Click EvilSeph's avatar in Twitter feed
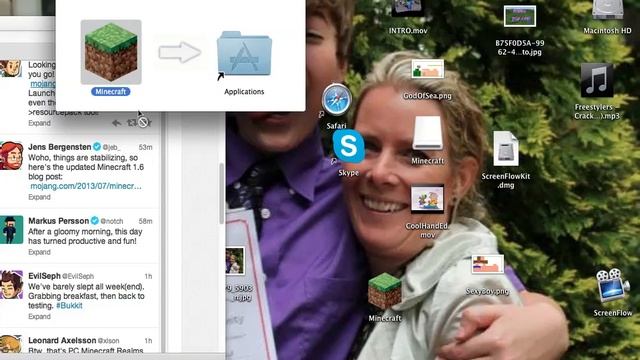This screenshot has width=640, height=360. click(x=11, y=284)
